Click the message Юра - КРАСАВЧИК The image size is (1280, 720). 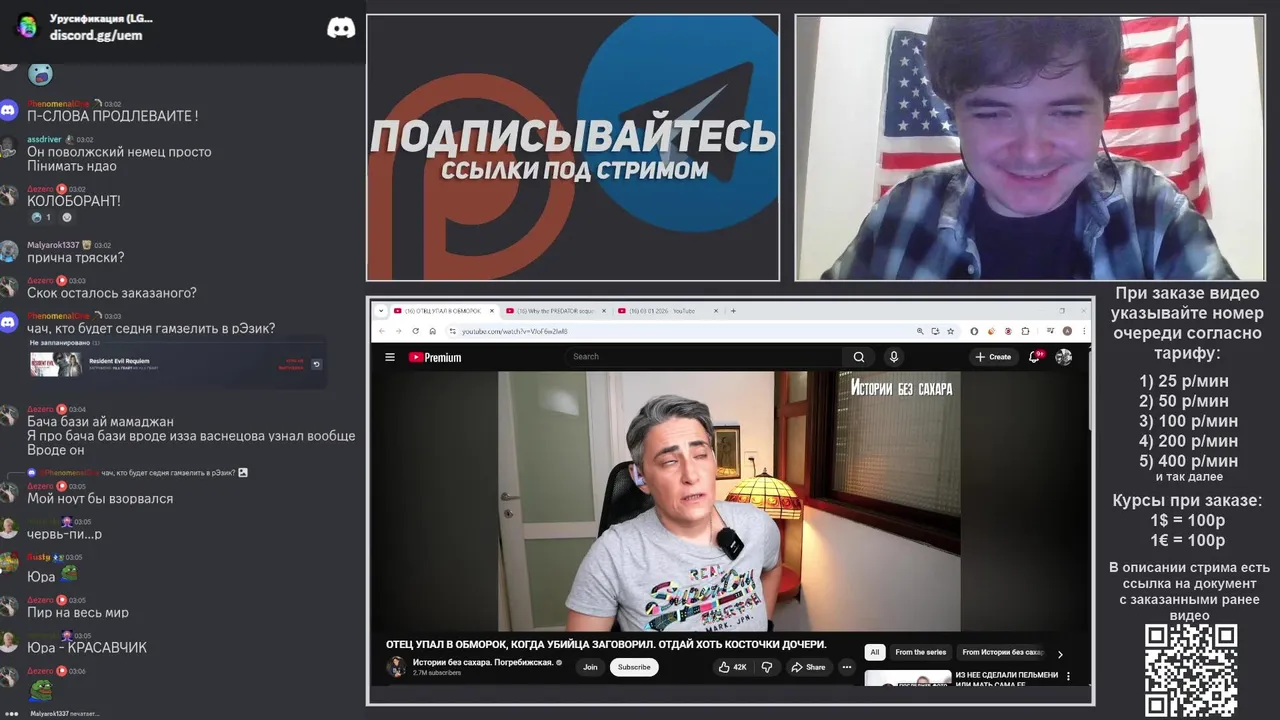click(x=87, y=647)
